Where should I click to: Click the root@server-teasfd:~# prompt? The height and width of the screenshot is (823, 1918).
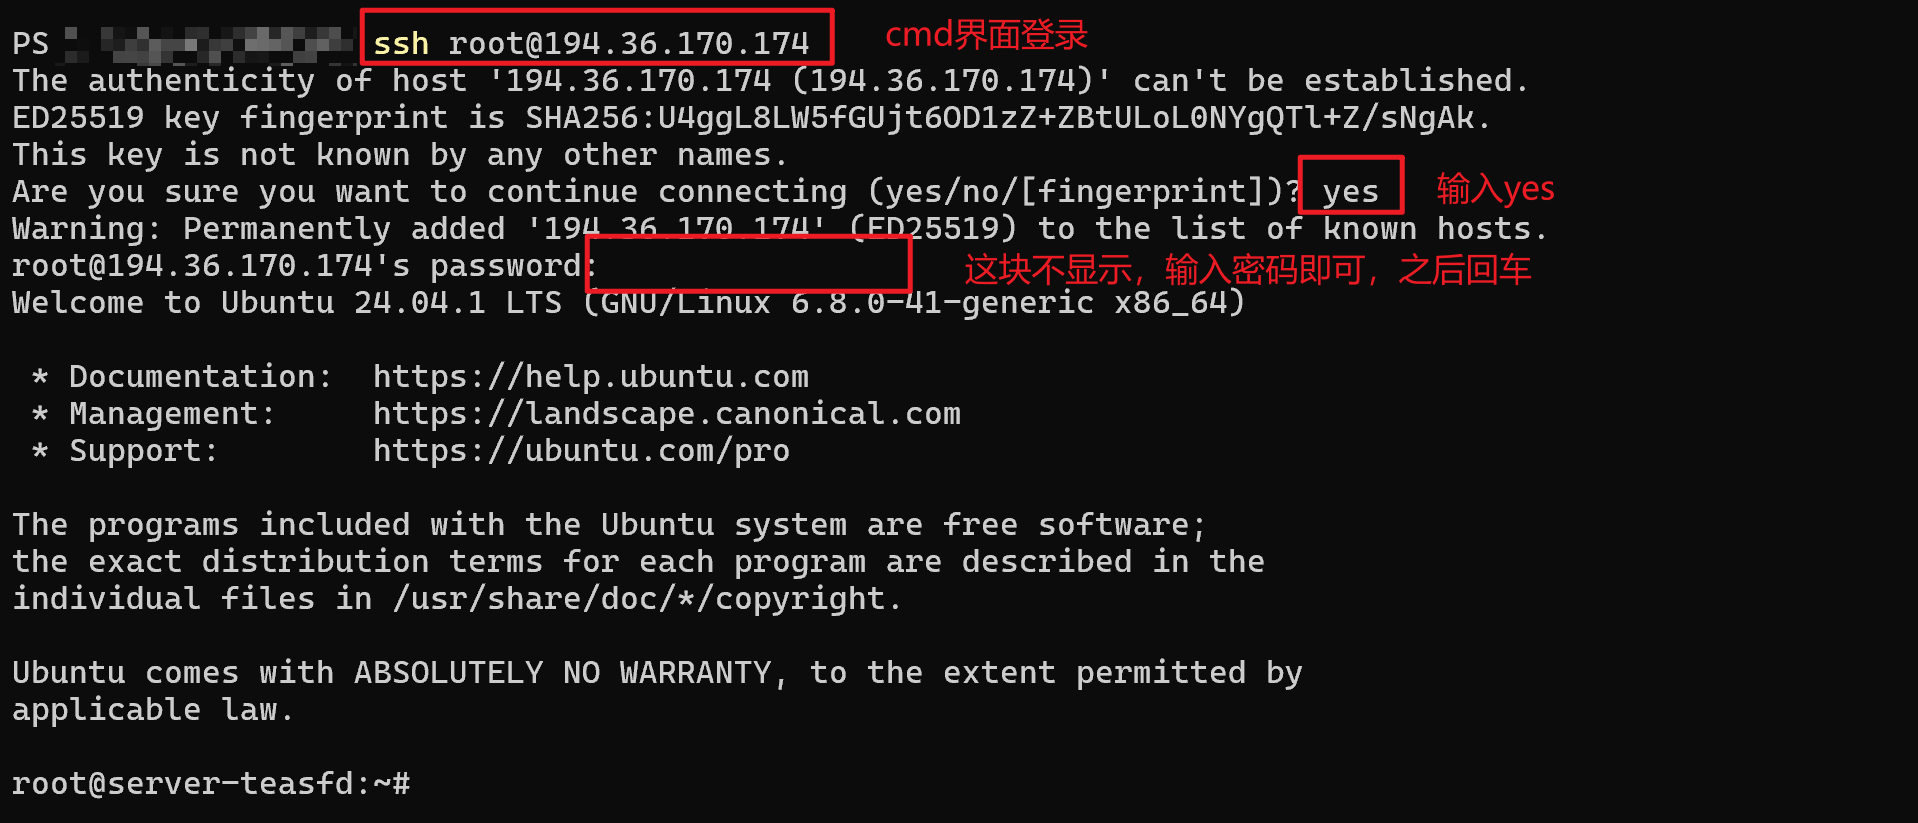[x=211, y=783]
